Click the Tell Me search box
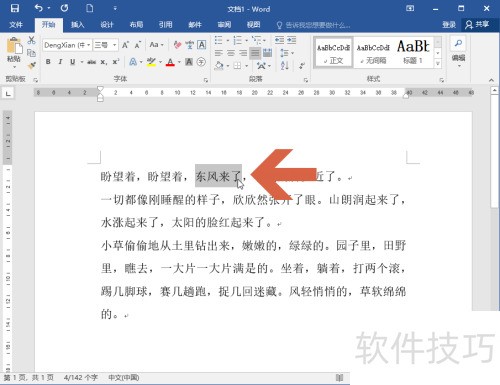 314,25
